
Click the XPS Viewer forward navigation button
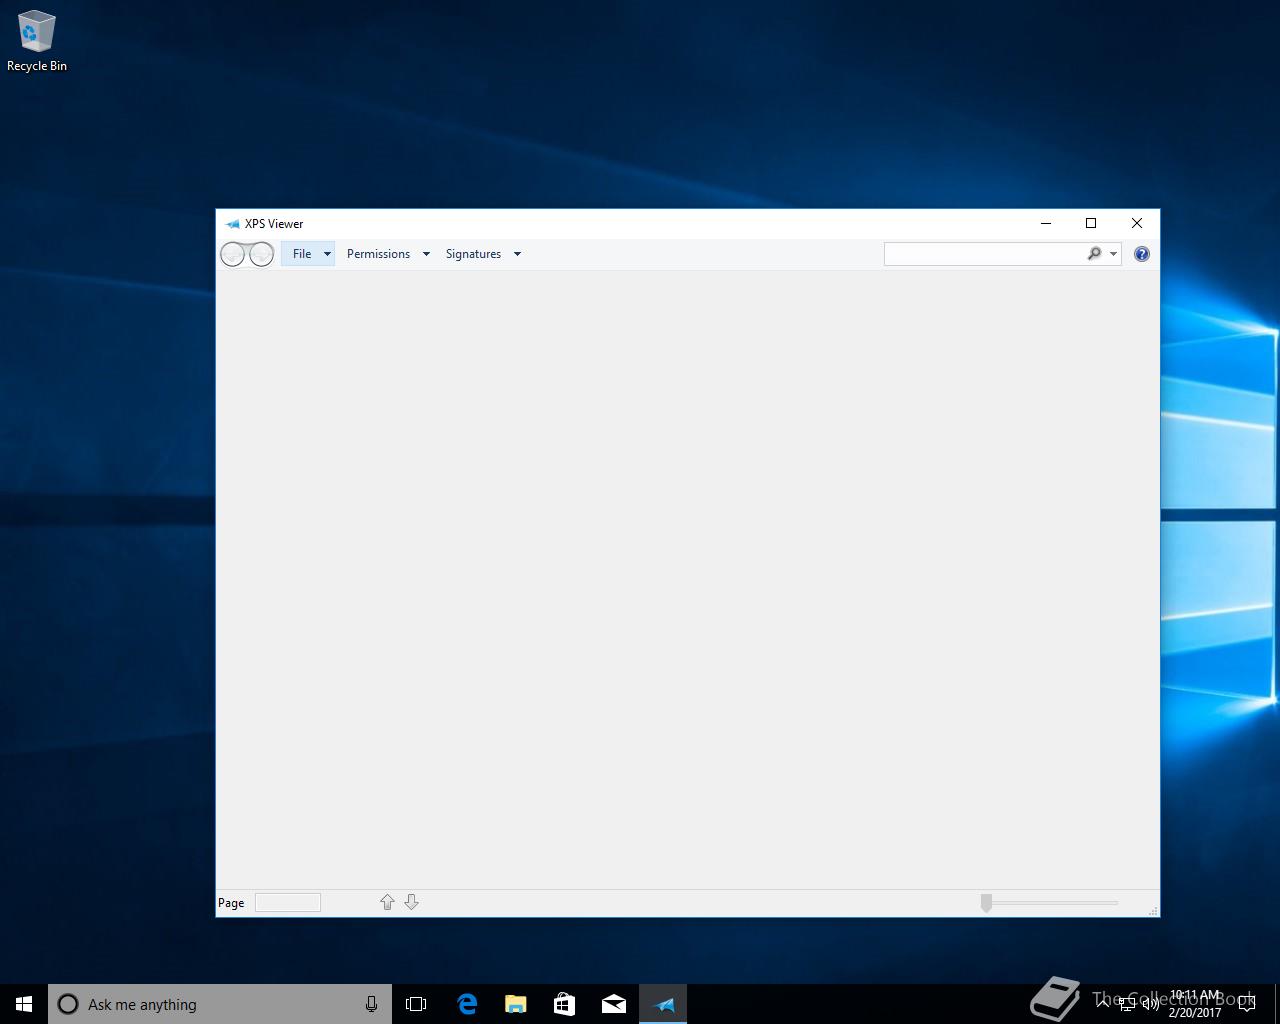261,254
